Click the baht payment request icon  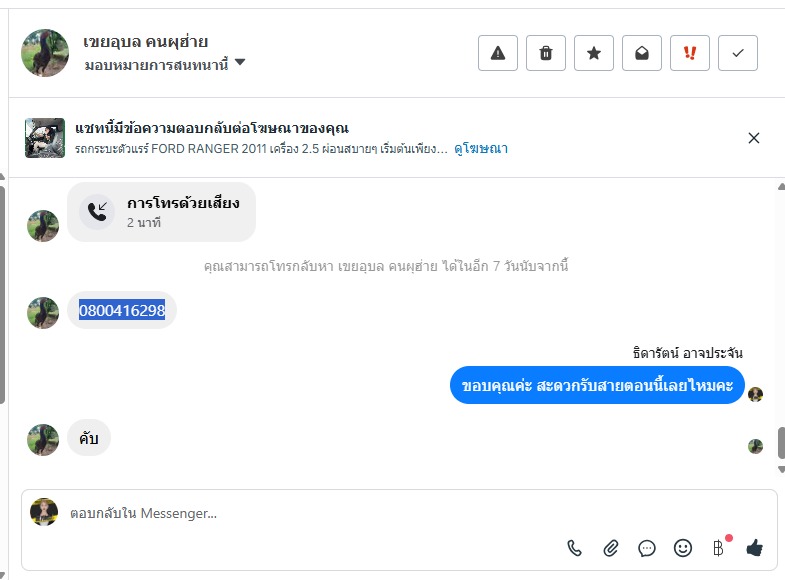tap(718, 547)
